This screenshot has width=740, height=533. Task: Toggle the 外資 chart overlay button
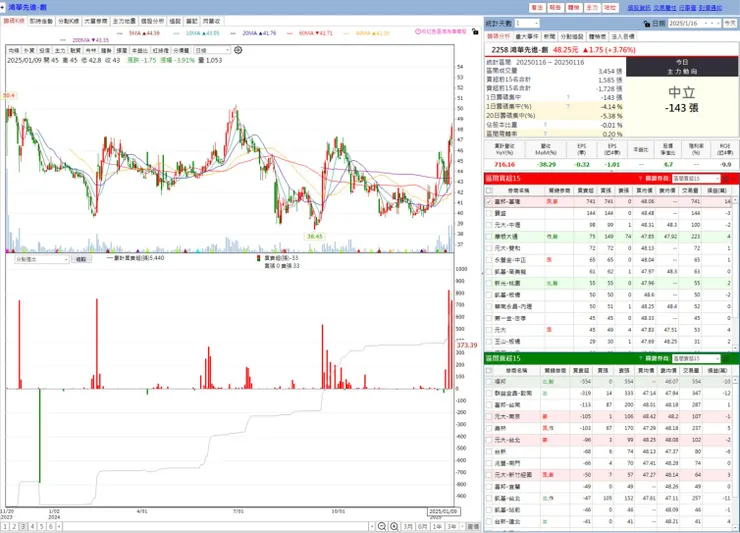(29, 51)
